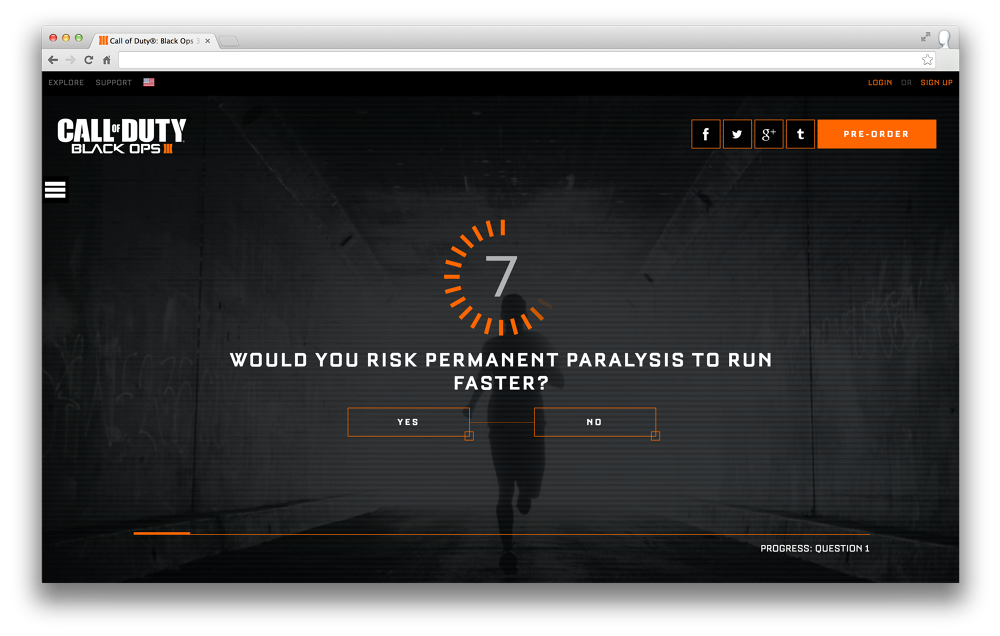Screen dimensions: 1000x636
Task: Open the Twitter share icon
Action: coord(737,134)
